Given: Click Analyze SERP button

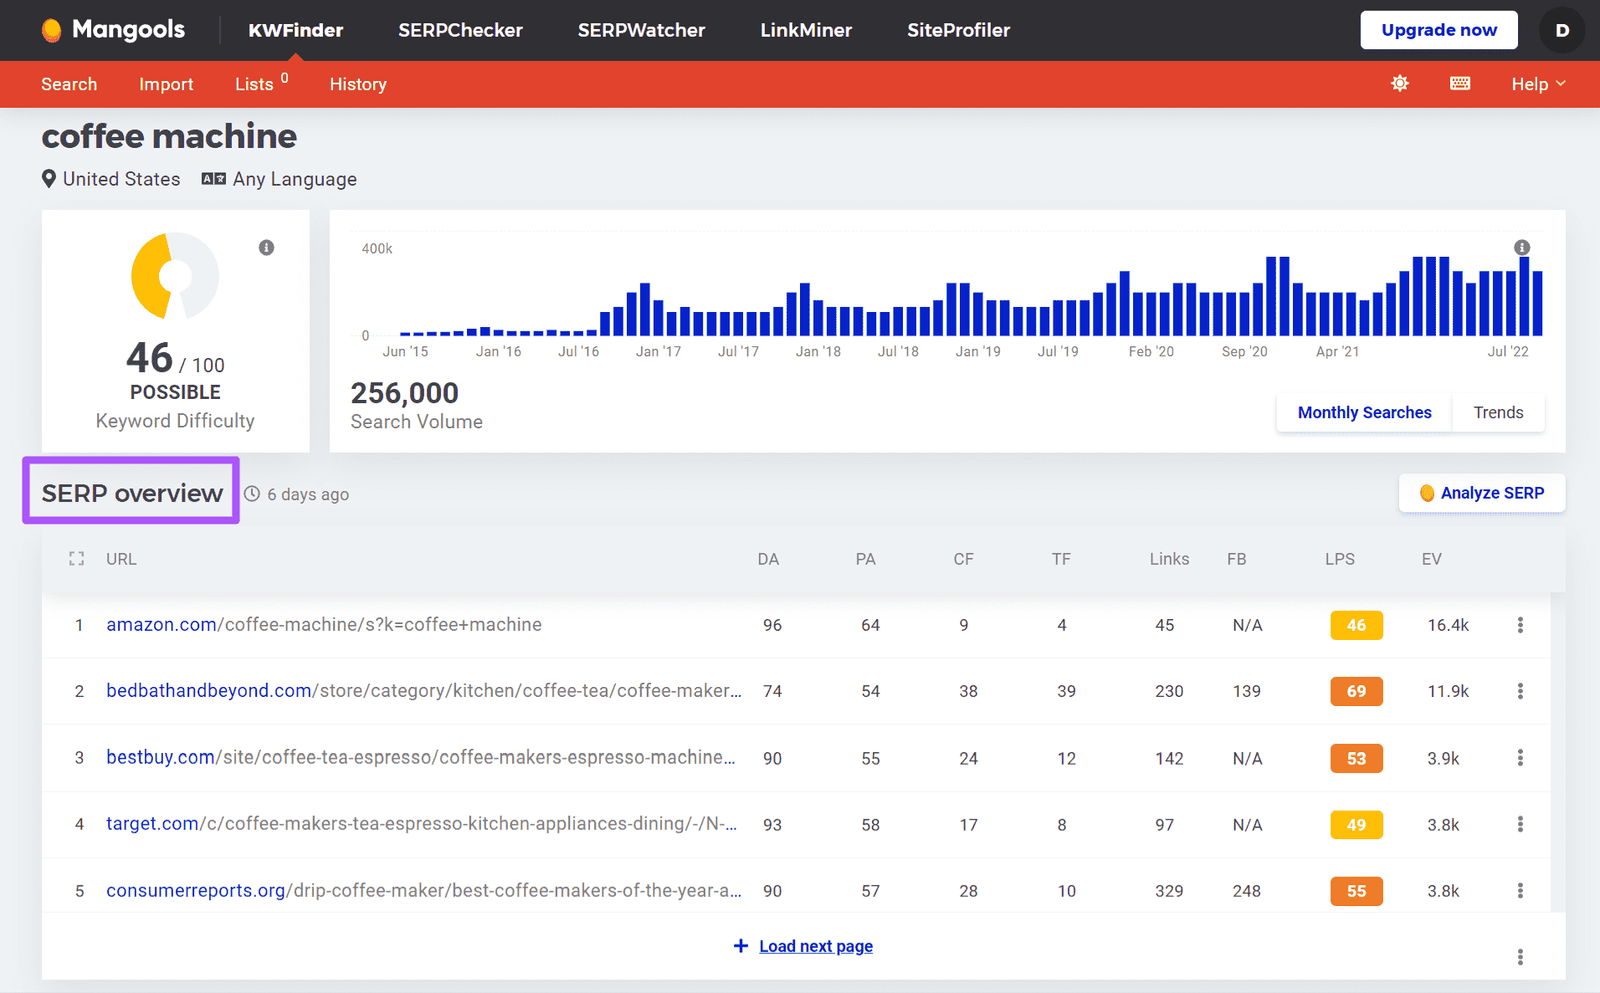Looking at the screenshot, I should click(x=1482, y=493).
